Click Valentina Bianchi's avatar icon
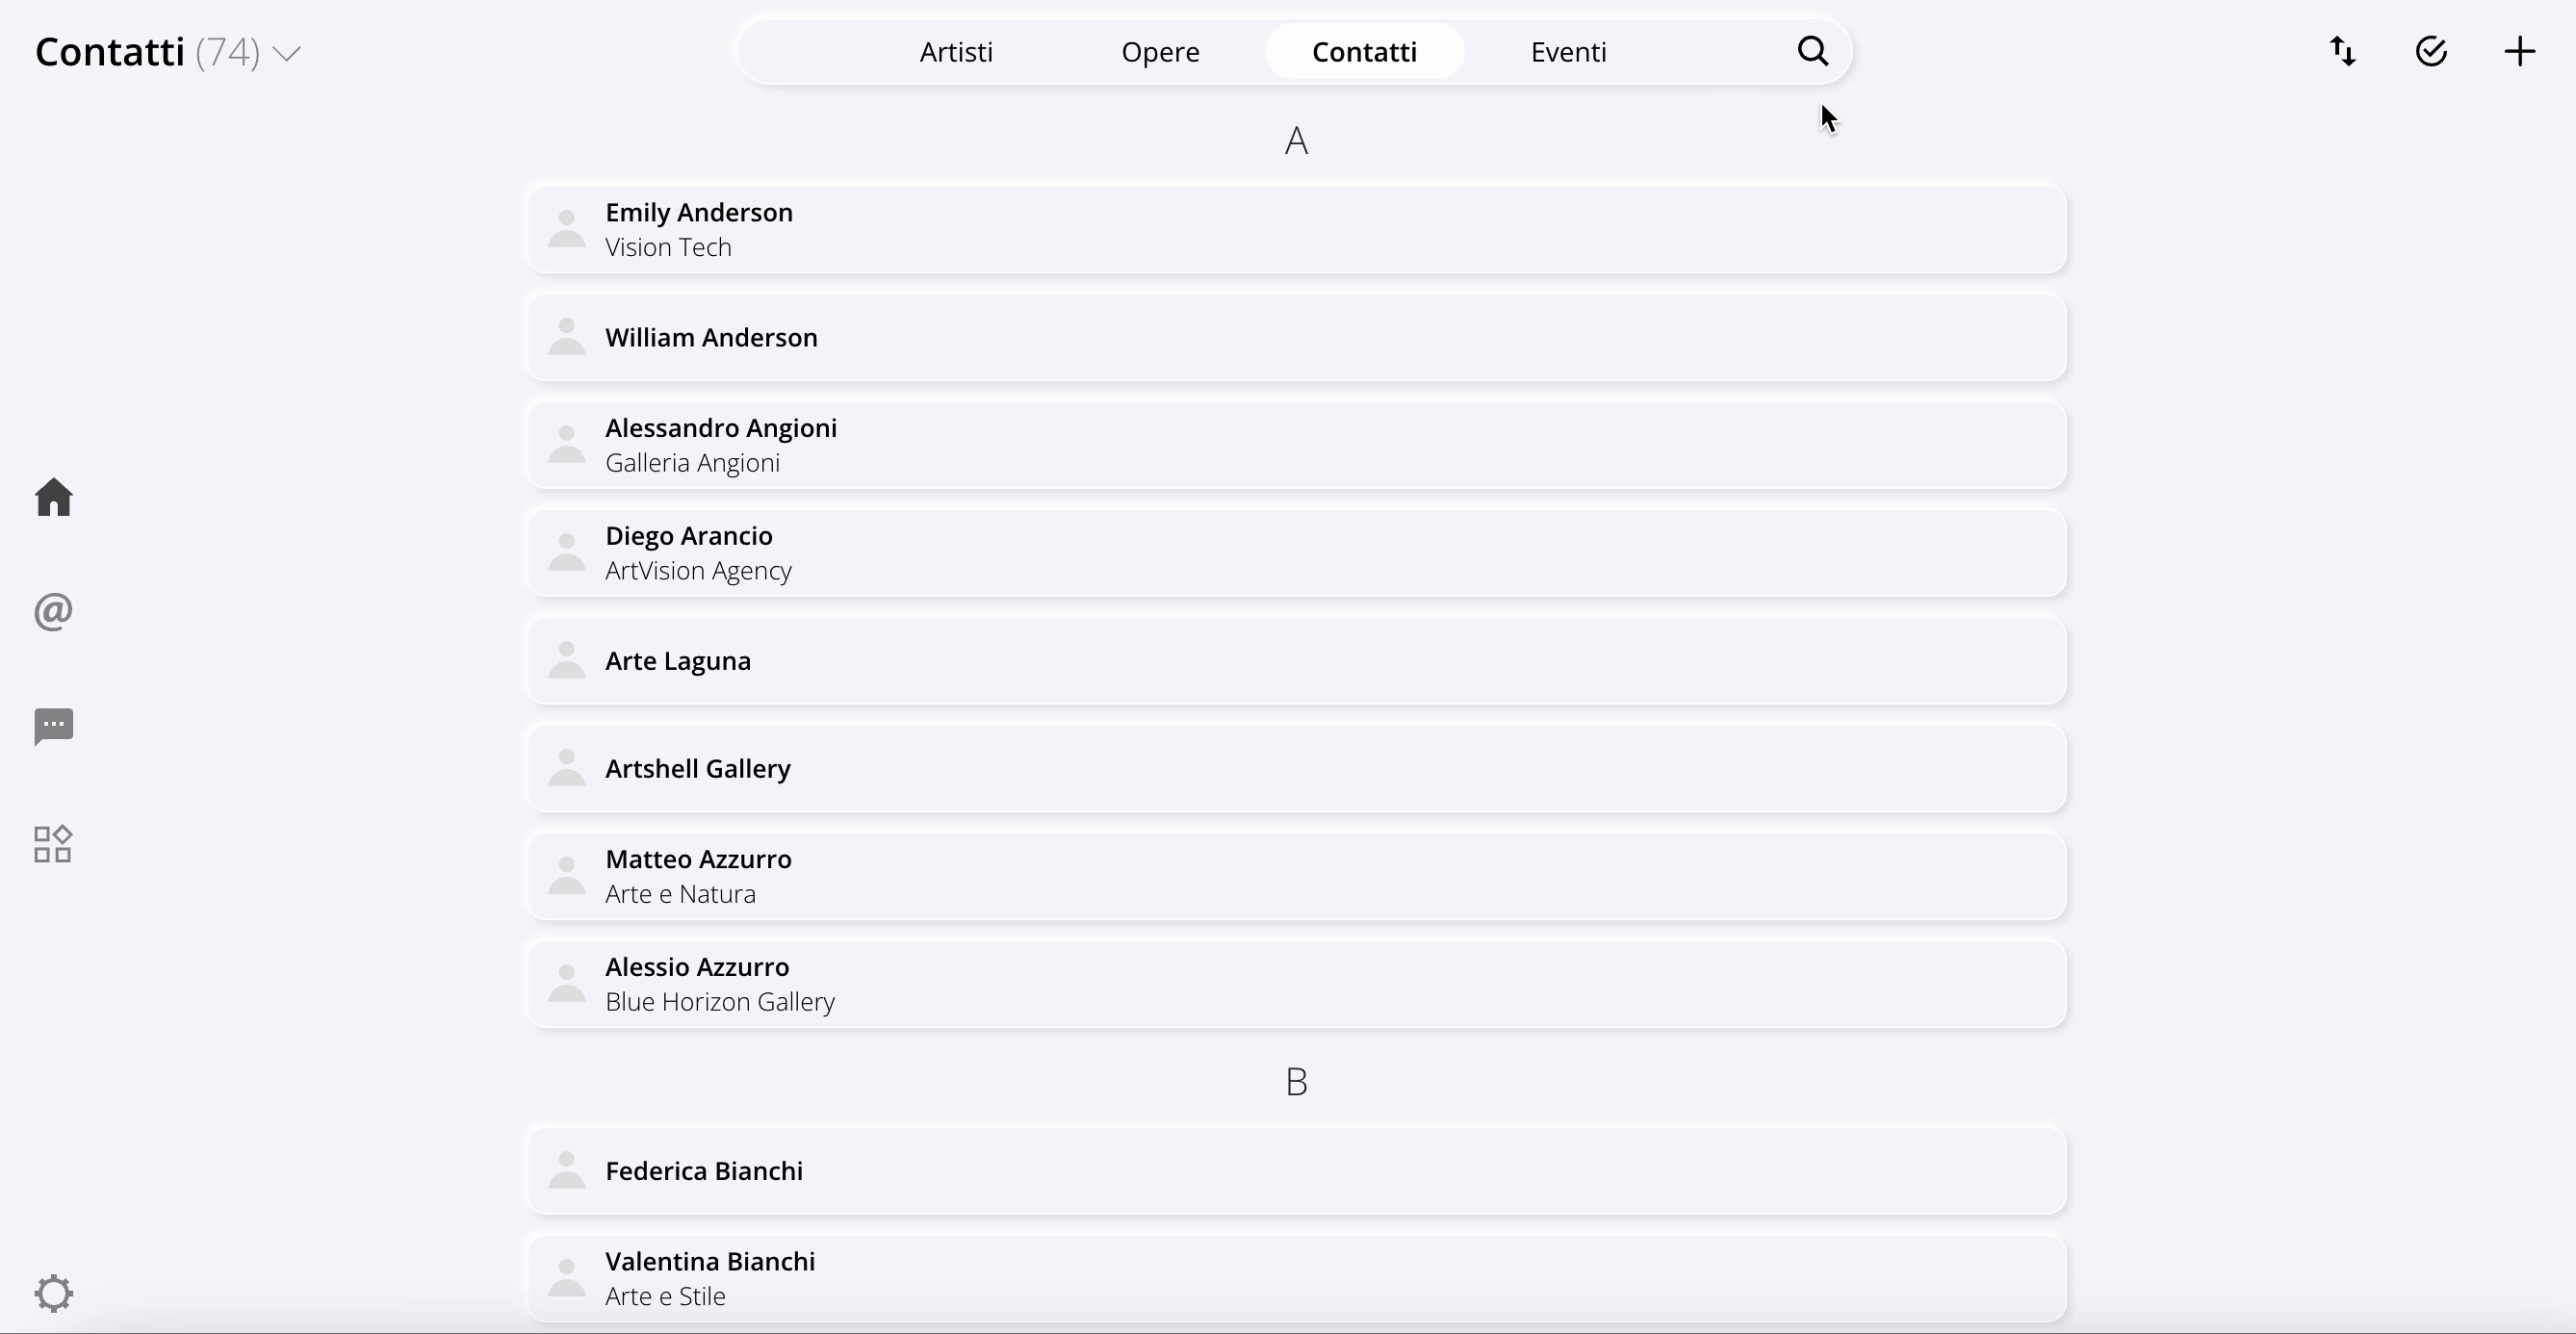Image resolution: width=2576 pixels, height=1334 pixels. coord(567,1279)
